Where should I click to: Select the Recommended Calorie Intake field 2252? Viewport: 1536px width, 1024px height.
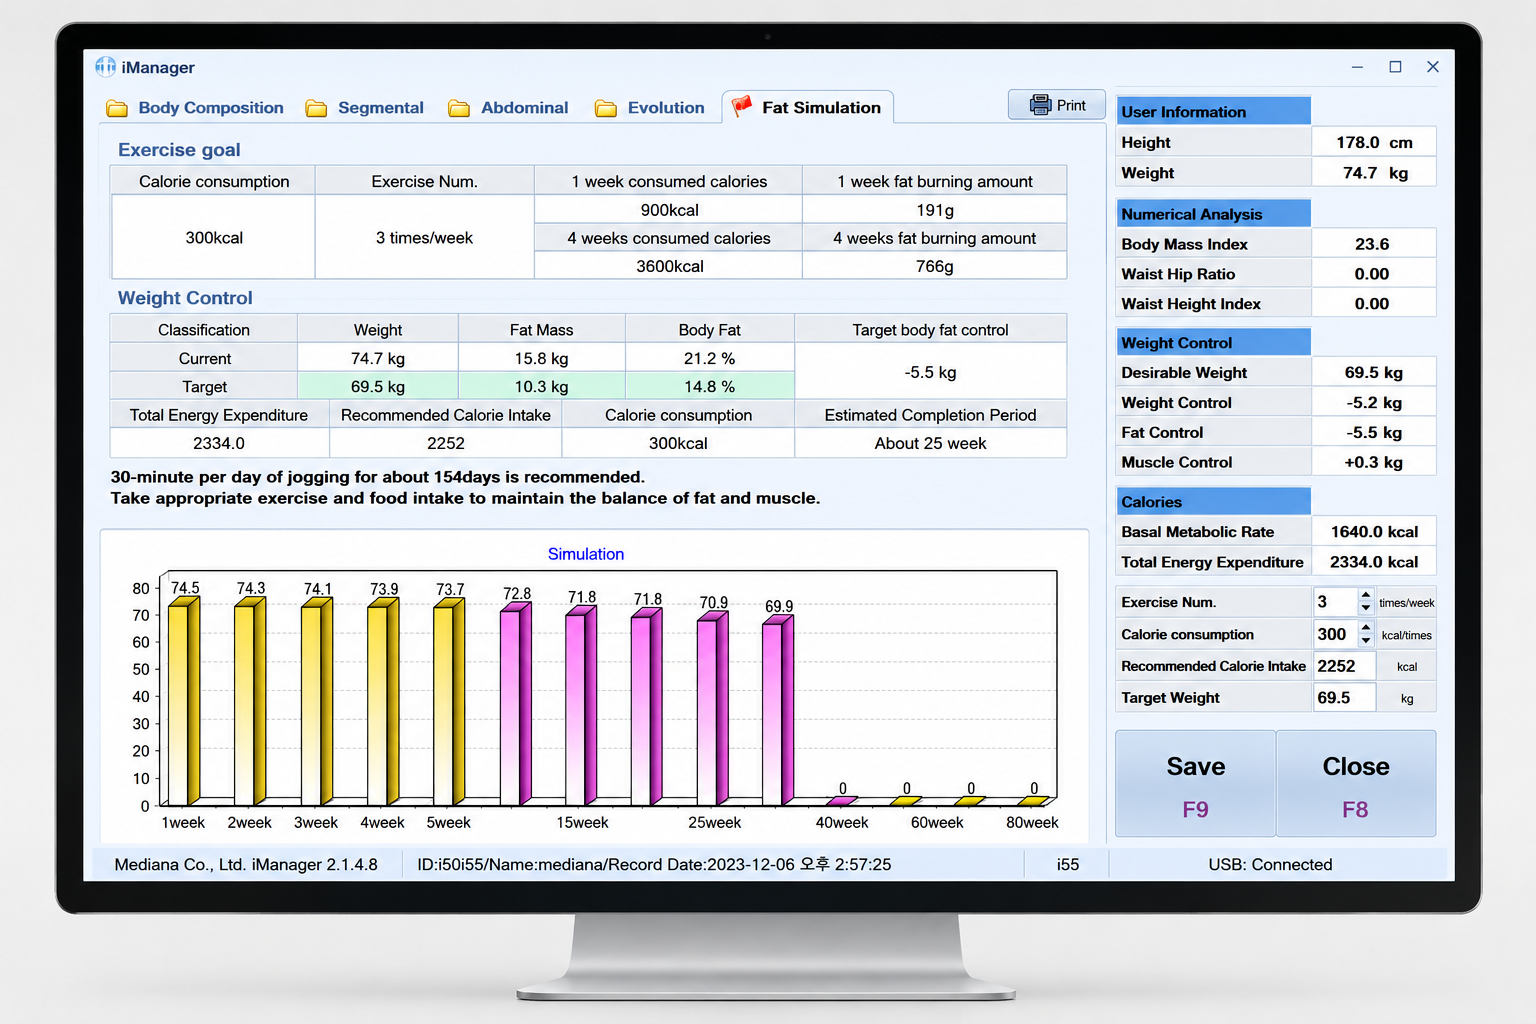click(x=1344, y=666)
